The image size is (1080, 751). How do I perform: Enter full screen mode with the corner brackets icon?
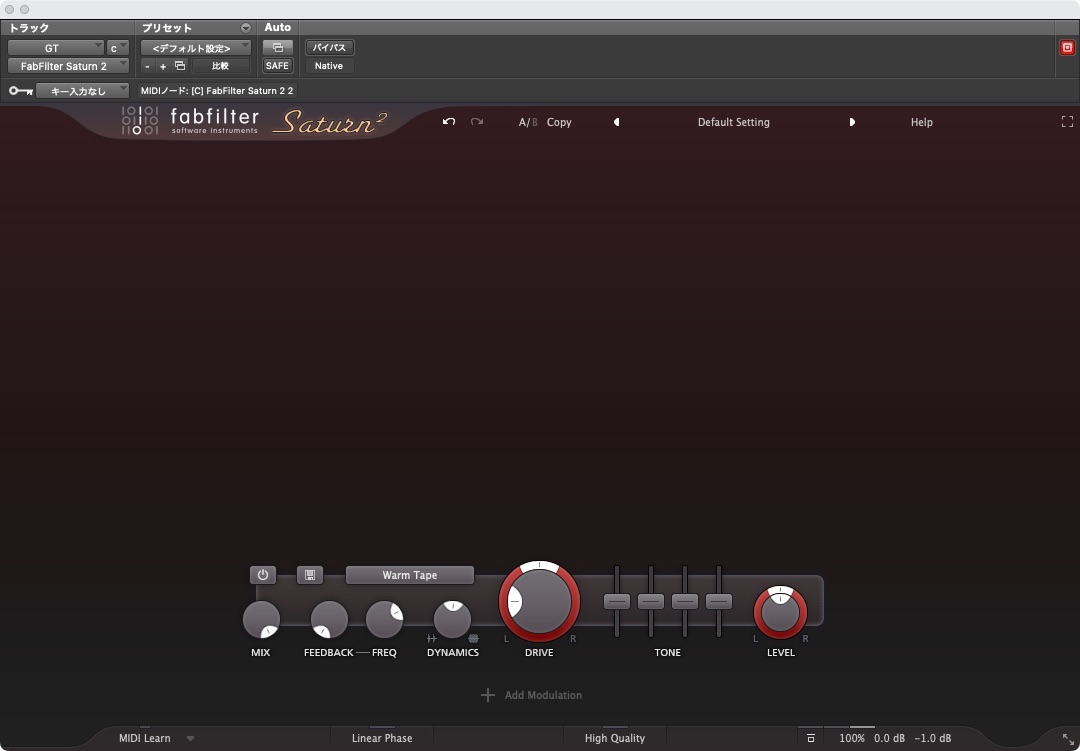[1067, 122]
